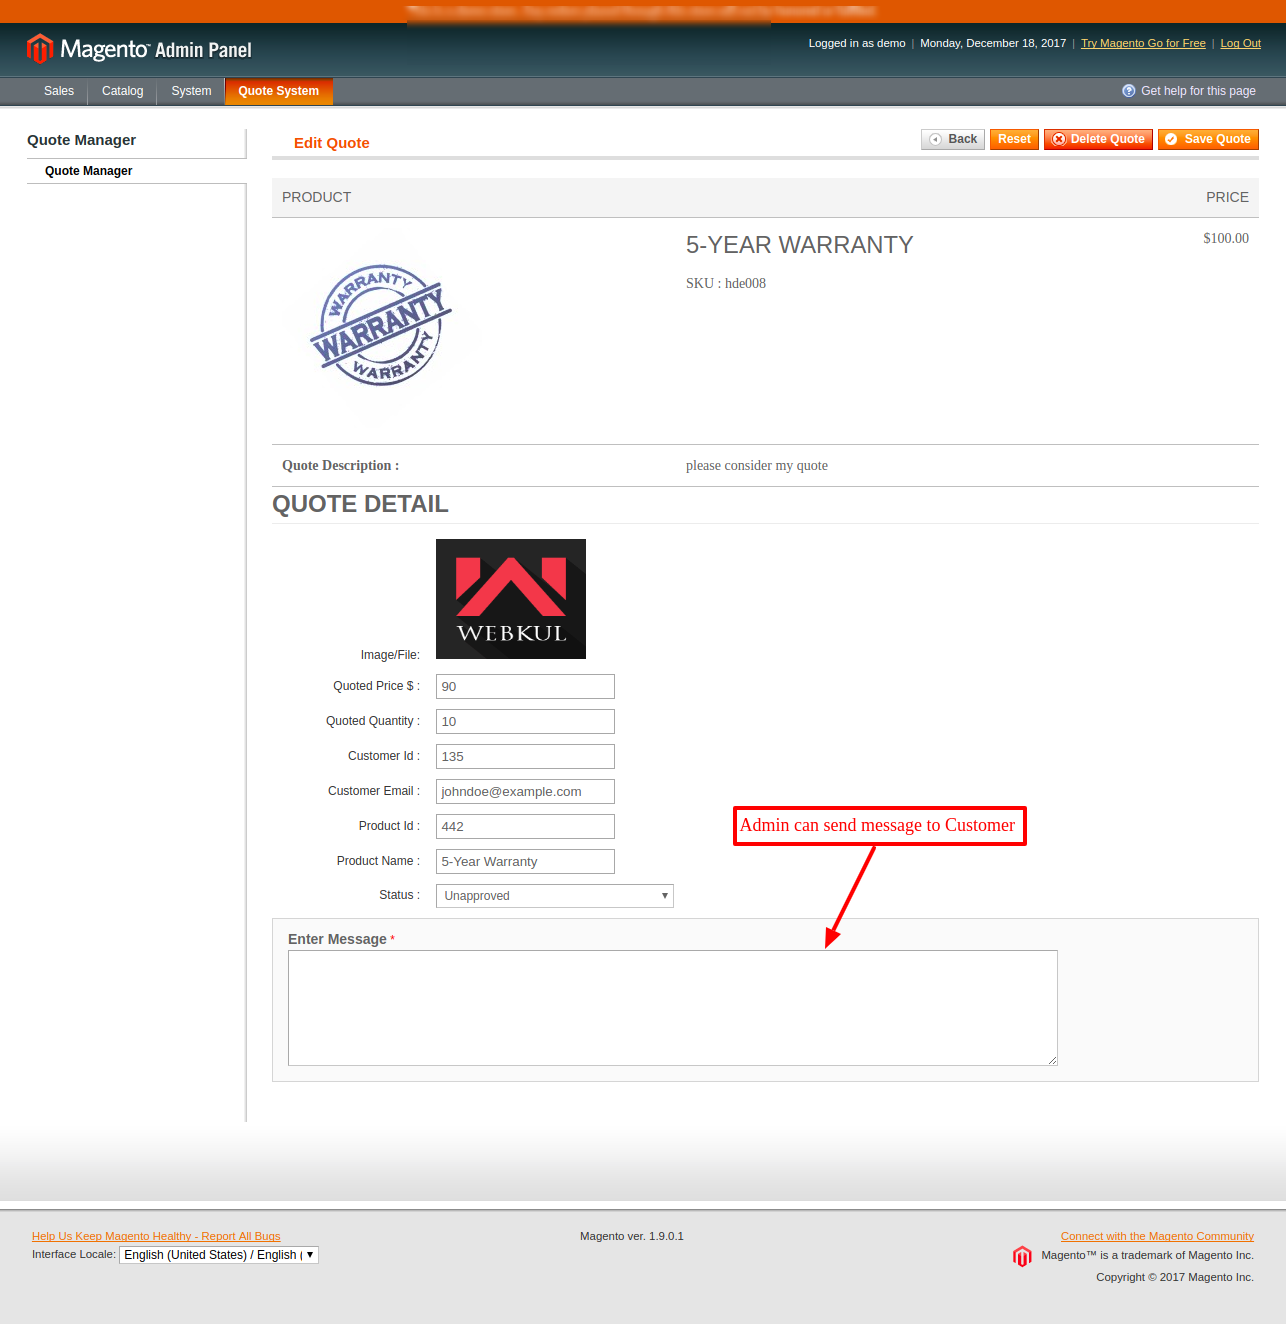Image resolution: width=1286 pixels, height=1324 pixels.
Task: Click the Delete Quote button
Action: coord(1098,139)
